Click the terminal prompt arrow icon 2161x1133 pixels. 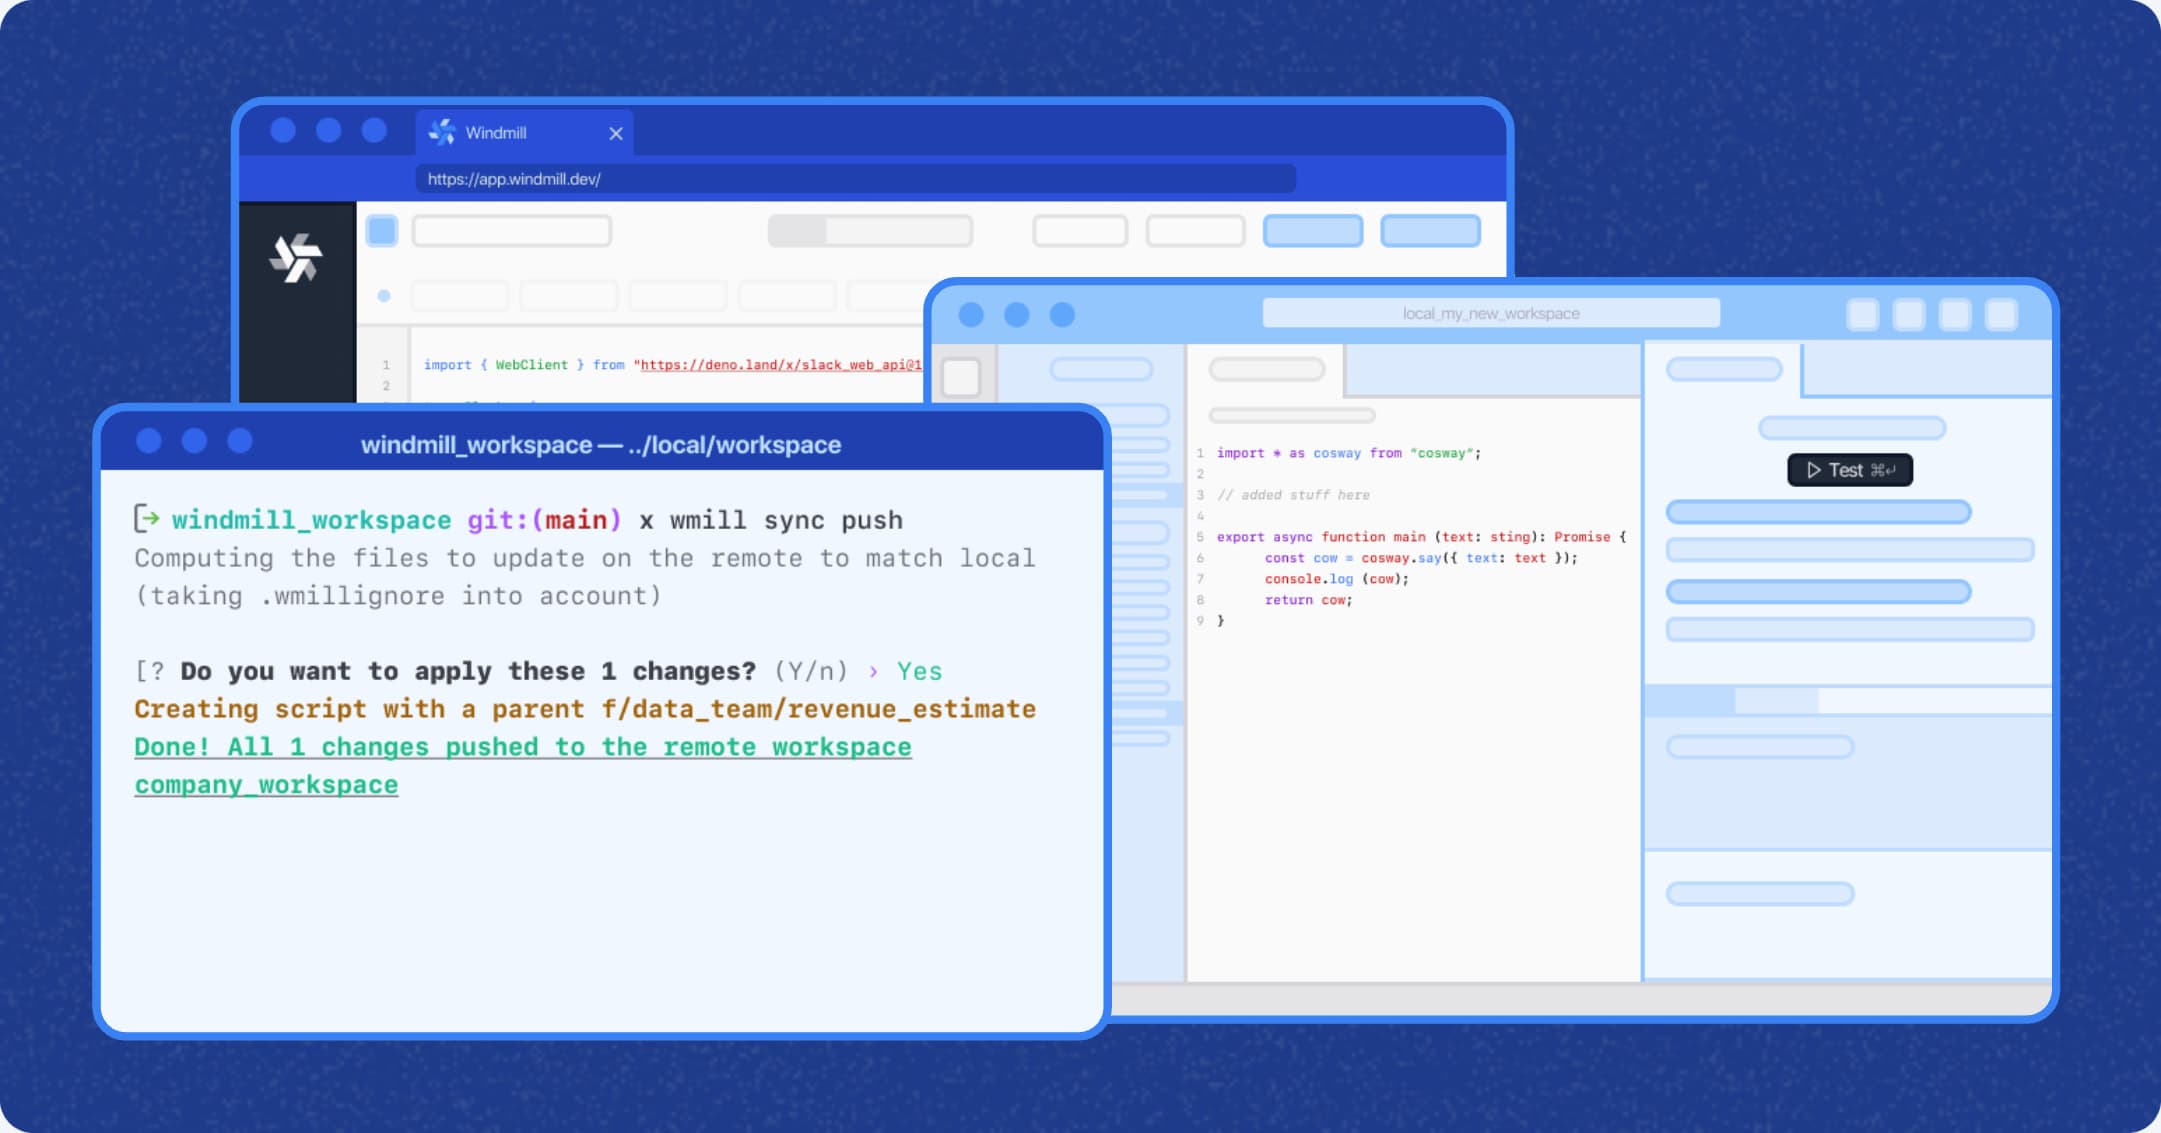click(x=147, y=518)
